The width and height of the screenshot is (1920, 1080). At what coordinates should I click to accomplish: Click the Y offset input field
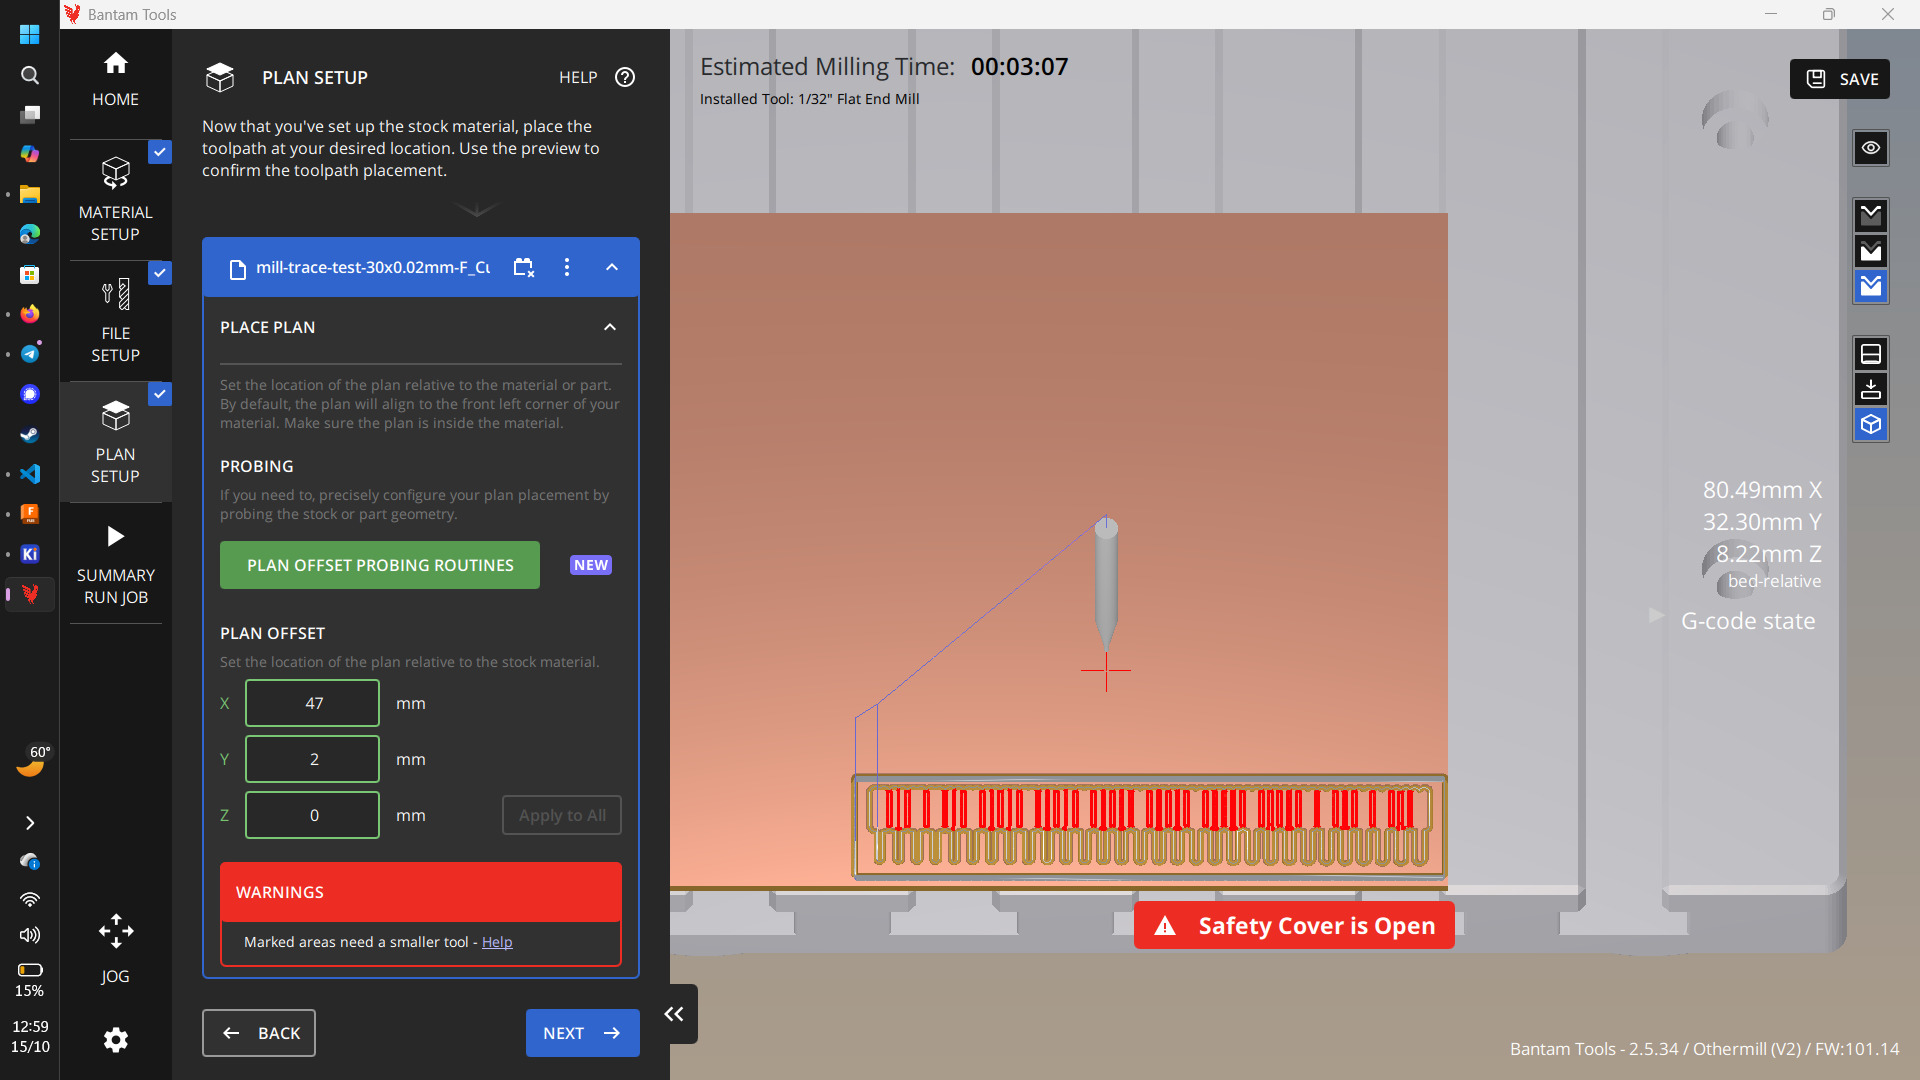pos(313,759)
